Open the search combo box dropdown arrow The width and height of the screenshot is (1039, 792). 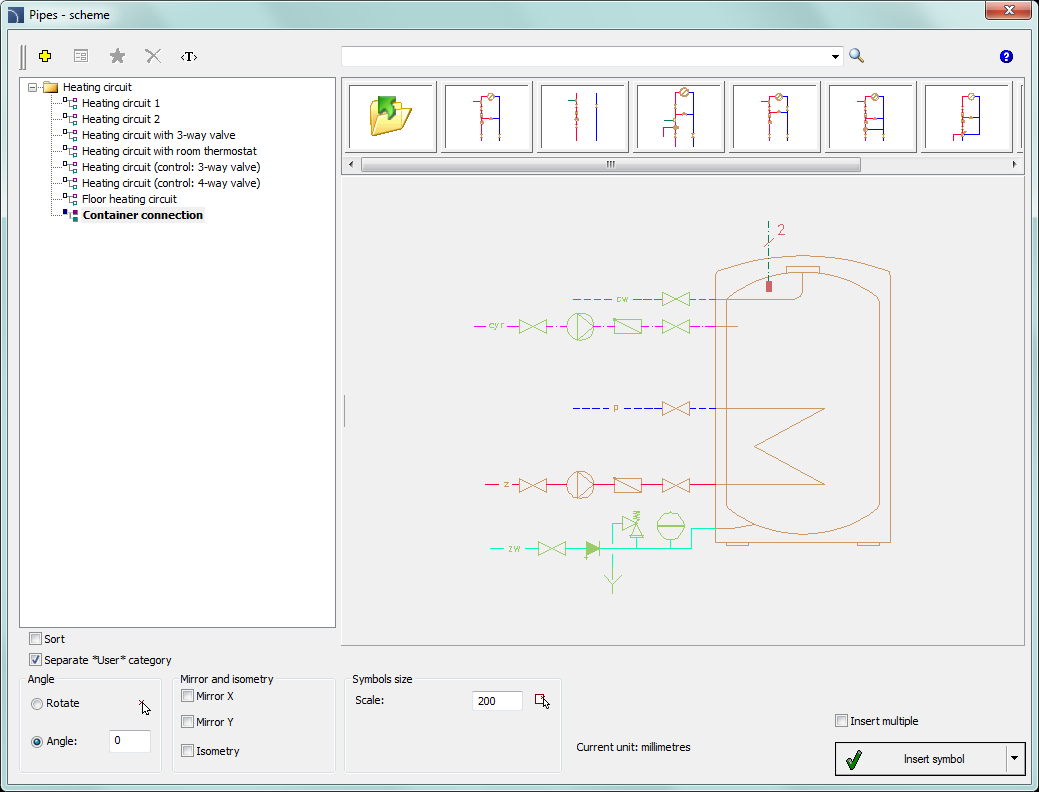pyautogui.click(x=835, y=57)
